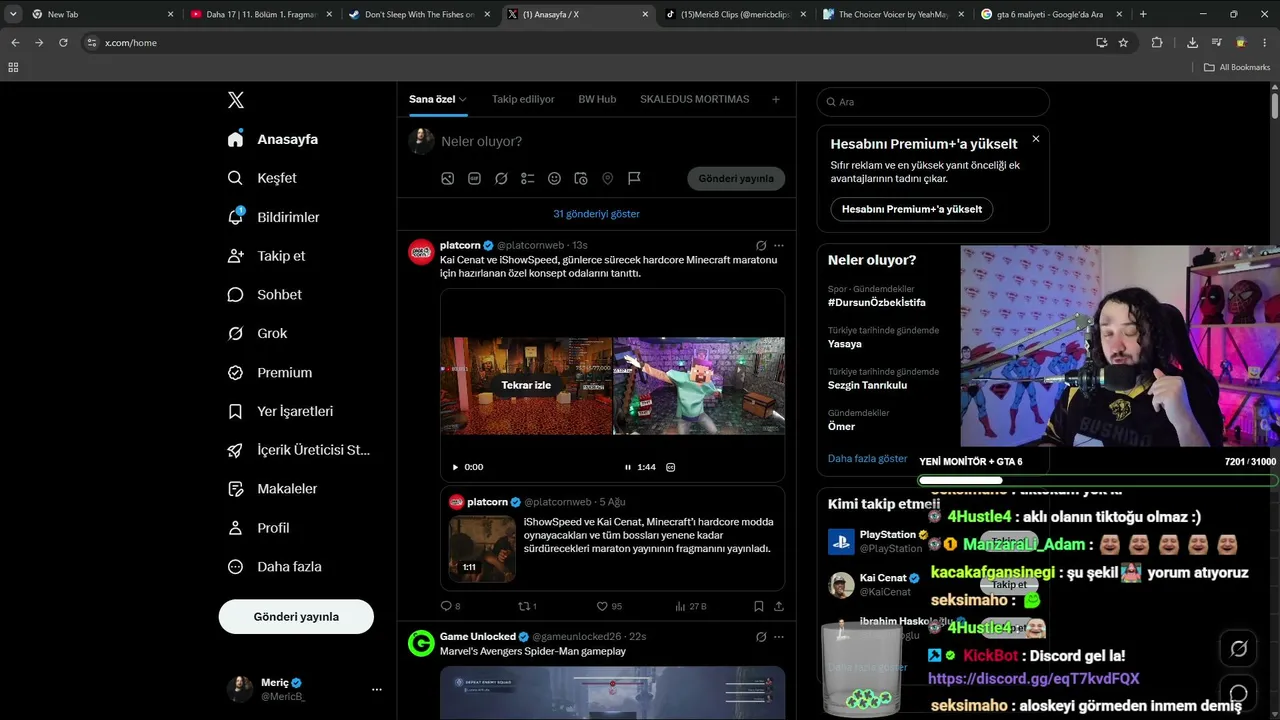Open the GIF picker in composer

coord(474,178)
